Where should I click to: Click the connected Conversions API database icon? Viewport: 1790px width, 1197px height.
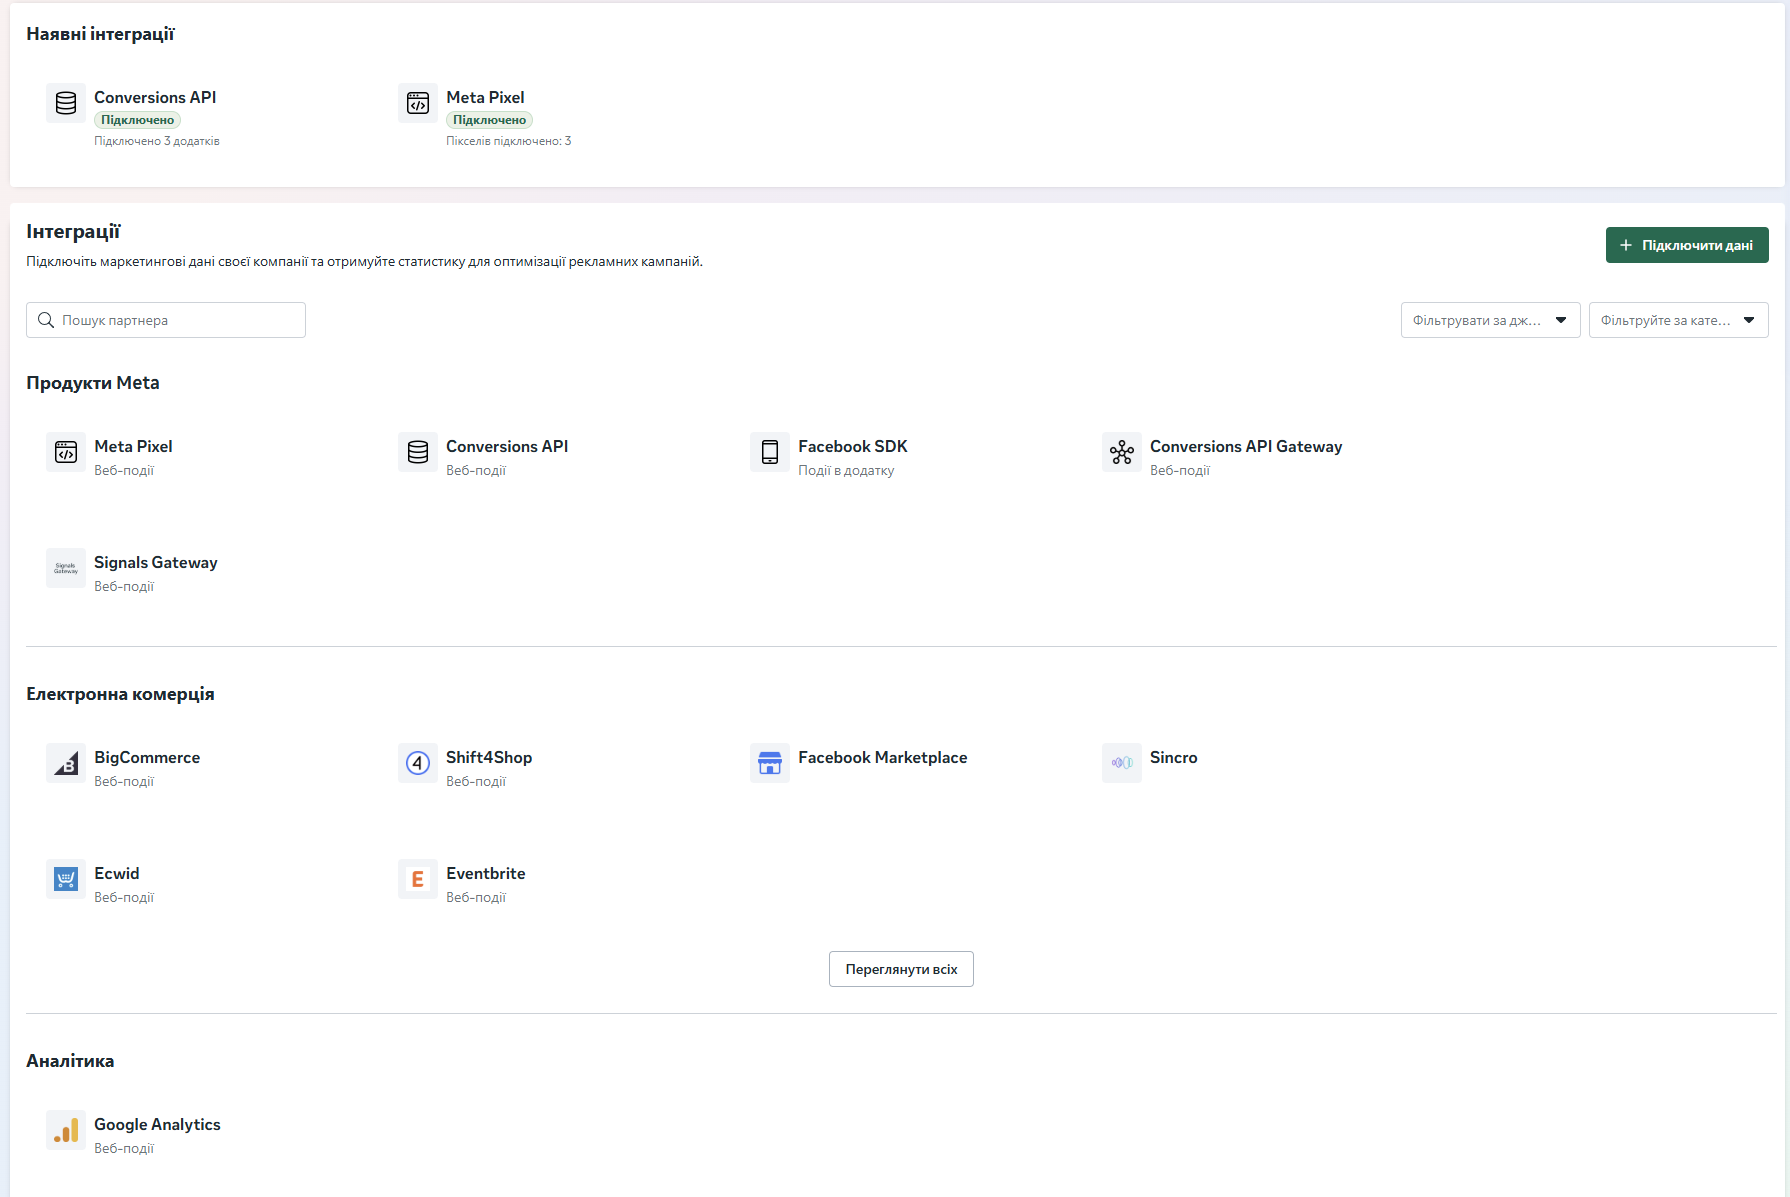click(66, 103)
